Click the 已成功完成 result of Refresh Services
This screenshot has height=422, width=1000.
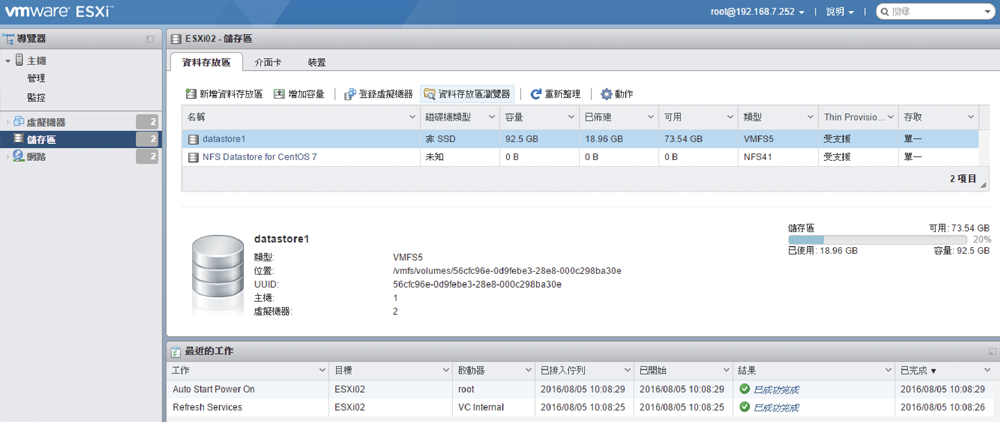click(x=776, y=407)
